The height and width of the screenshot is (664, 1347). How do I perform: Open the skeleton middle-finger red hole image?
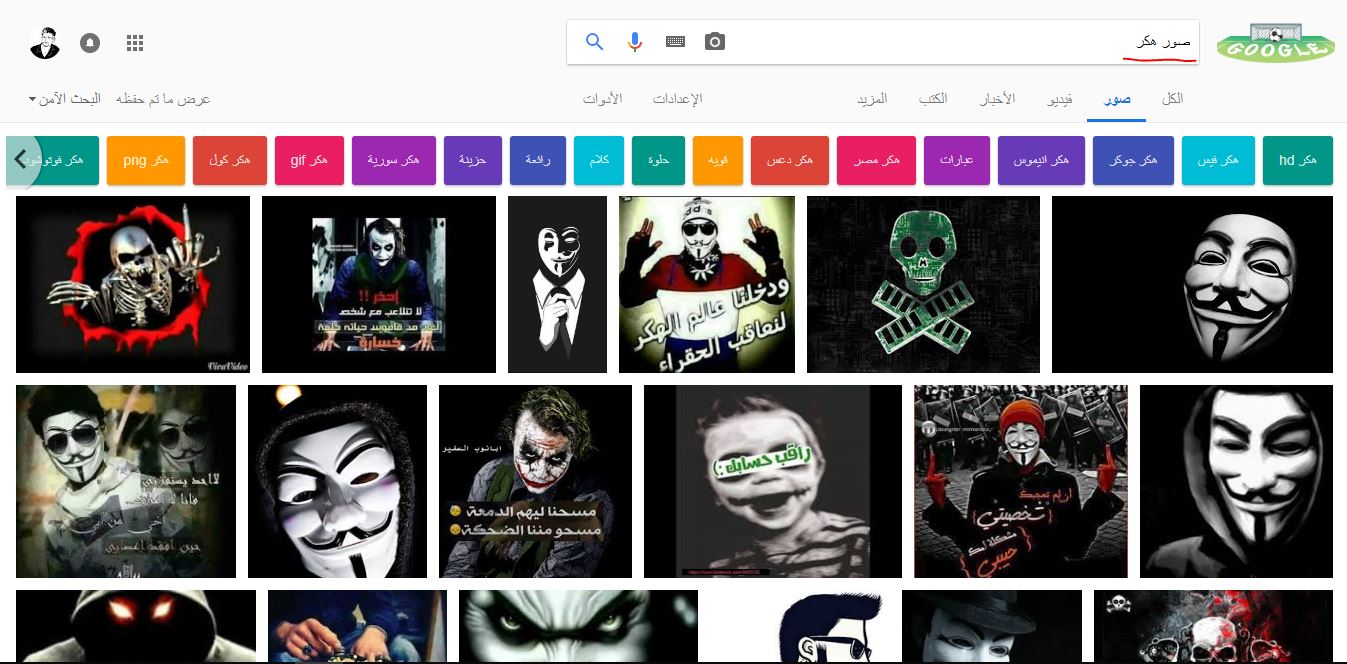[x=133, y=284]
